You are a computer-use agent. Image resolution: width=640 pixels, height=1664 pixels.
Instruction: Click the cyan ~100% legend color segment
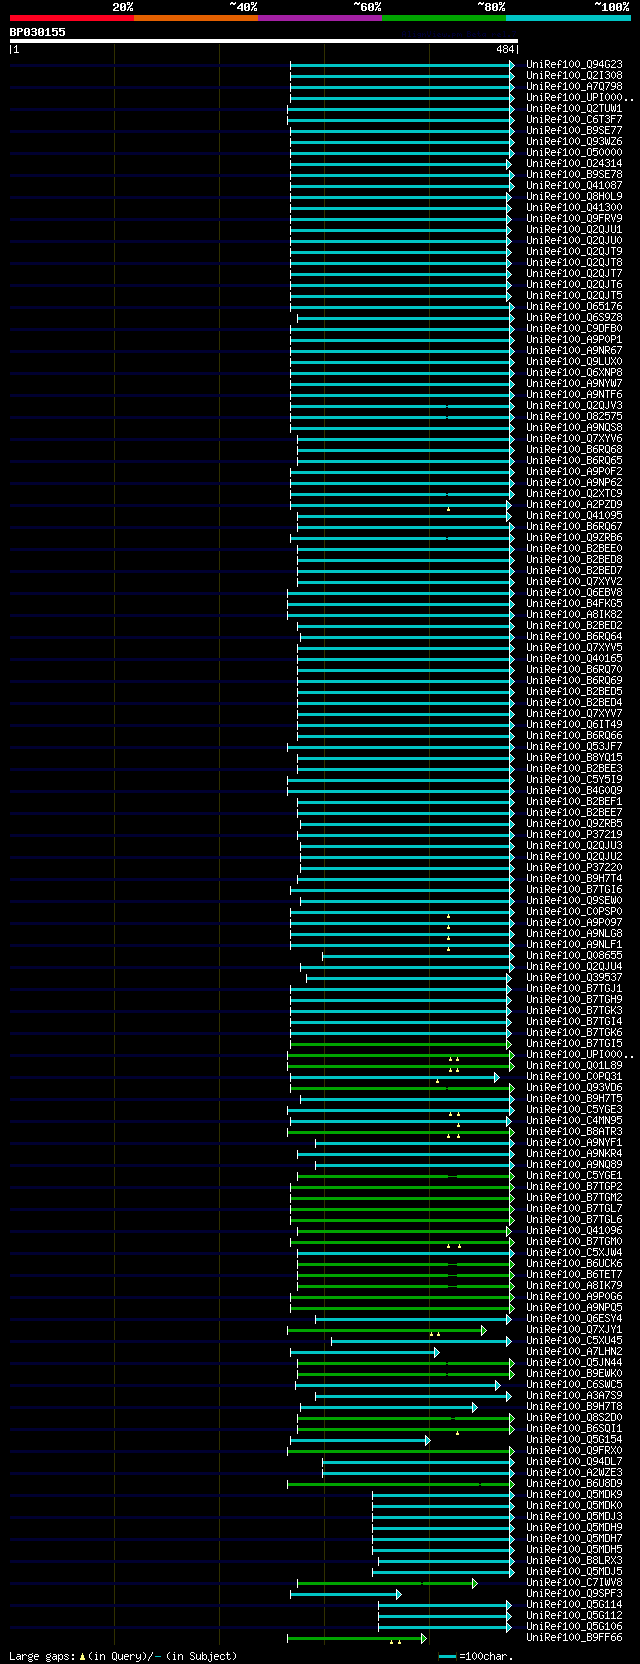(x=568, y=18)
